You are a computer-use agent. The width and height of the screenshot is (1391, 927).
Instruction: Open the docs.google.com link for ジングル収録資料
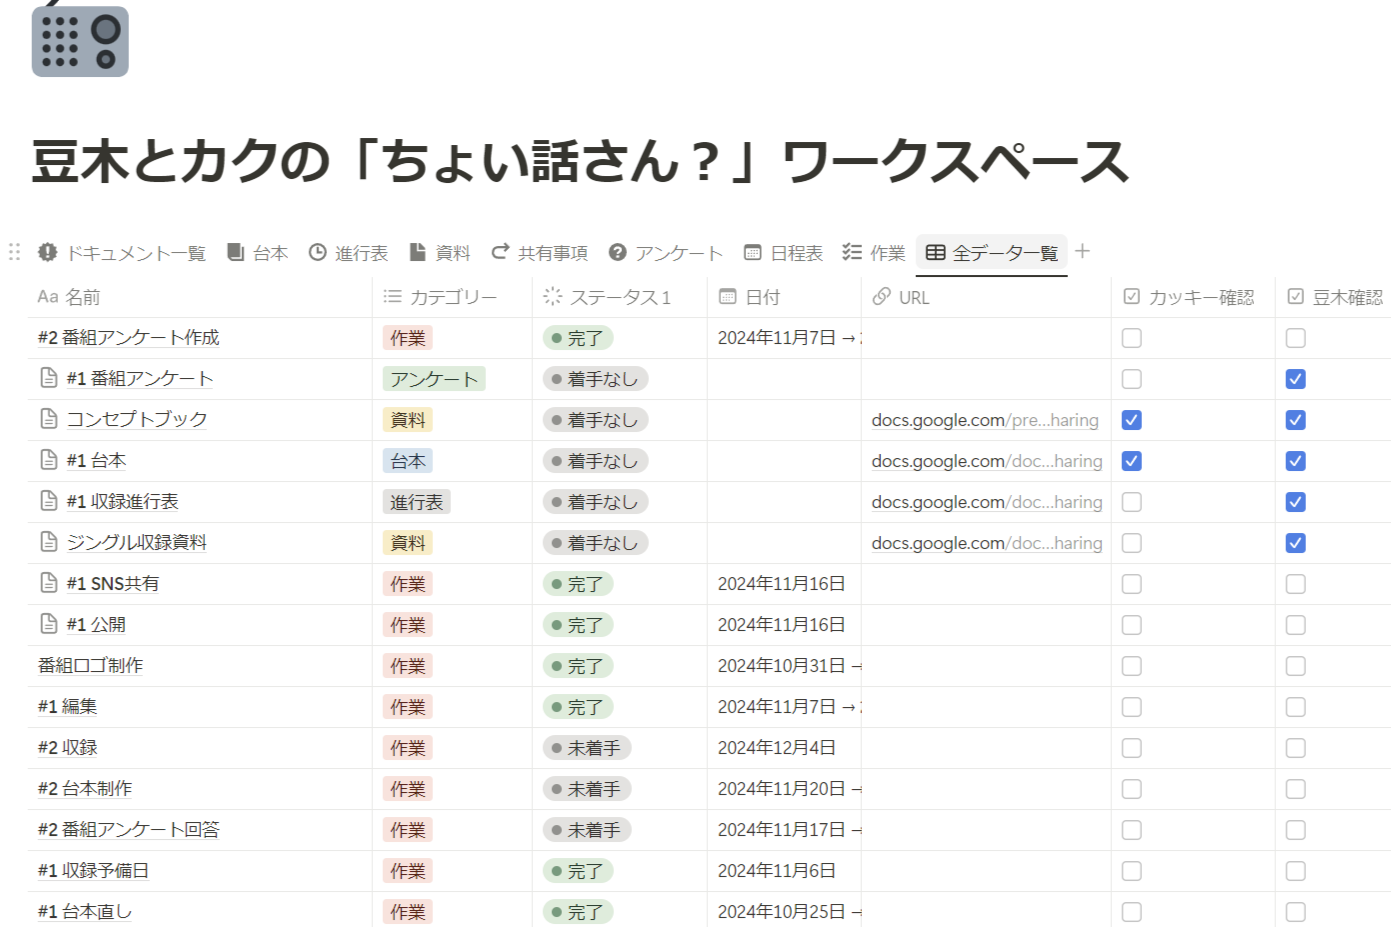click(x=986, y=542)
